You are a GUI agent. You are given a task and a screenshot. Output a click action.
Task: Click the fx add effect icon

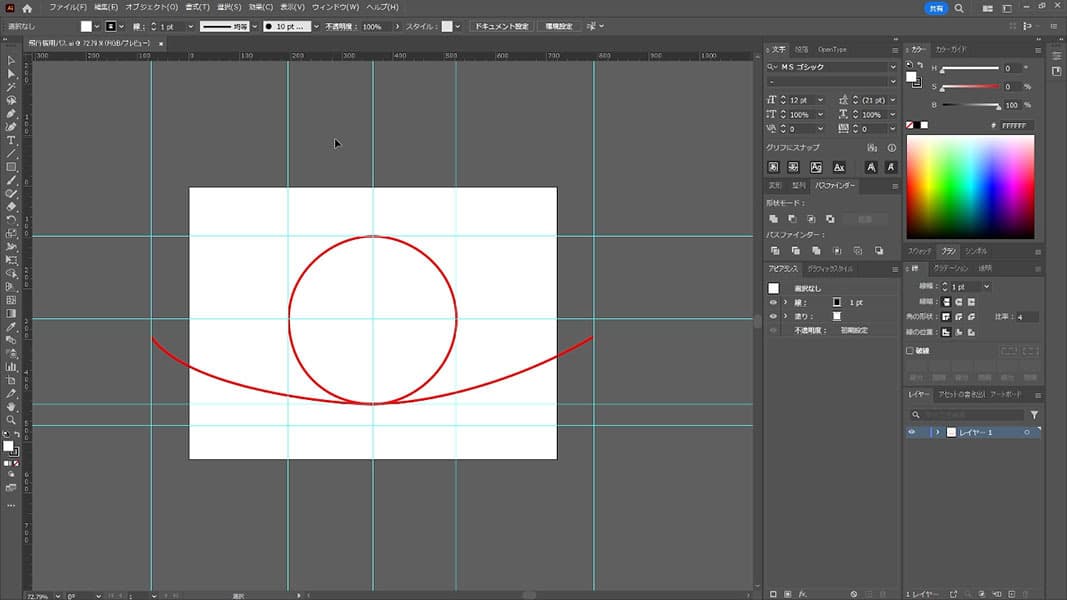click(x=803, y=594)
